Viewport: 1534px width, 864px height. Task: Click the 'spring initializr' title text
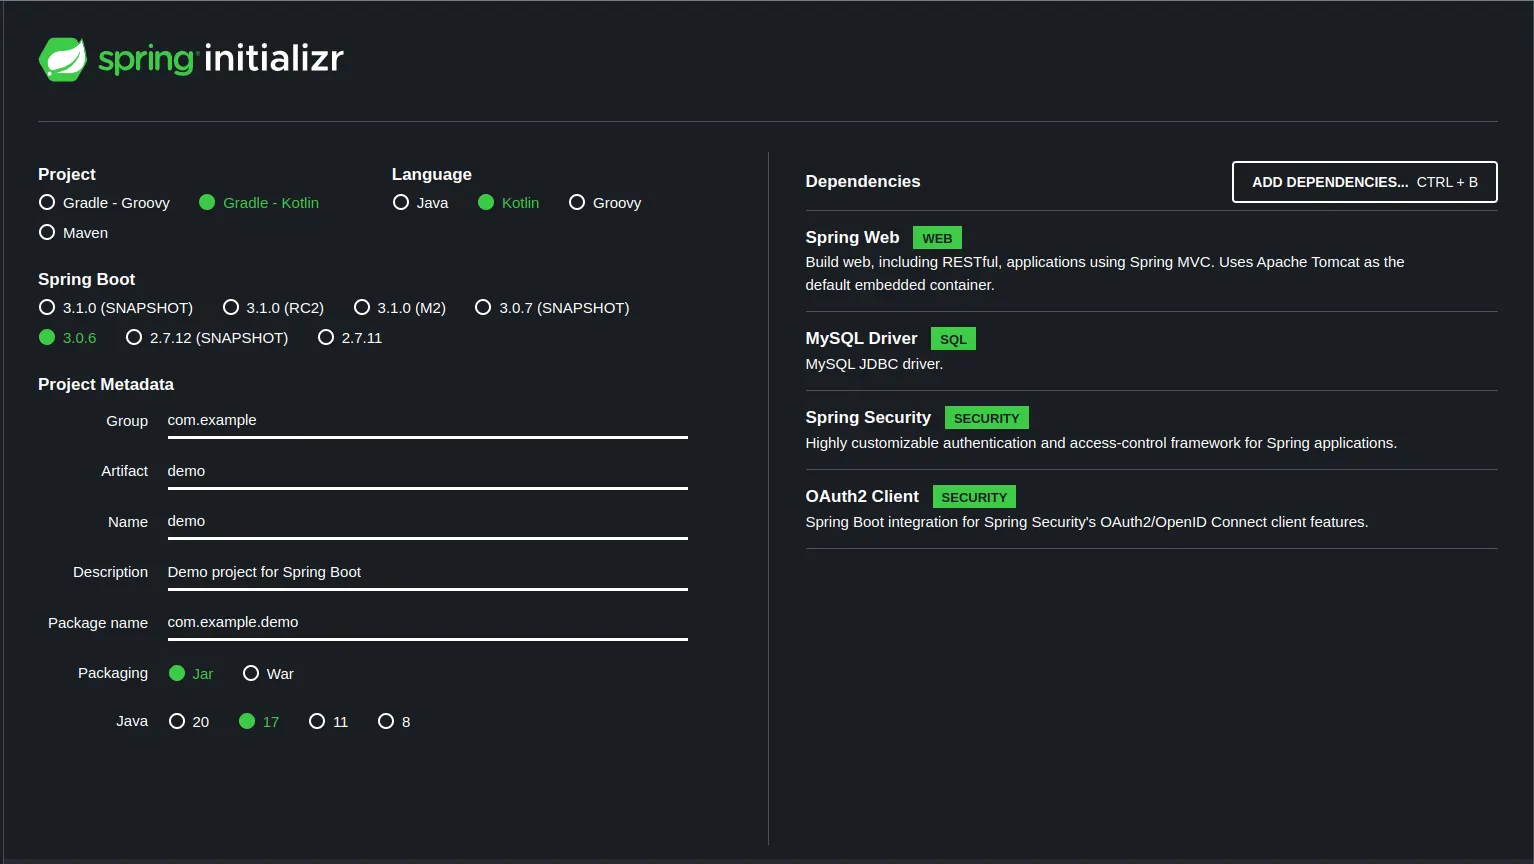(x=221, y=59)
